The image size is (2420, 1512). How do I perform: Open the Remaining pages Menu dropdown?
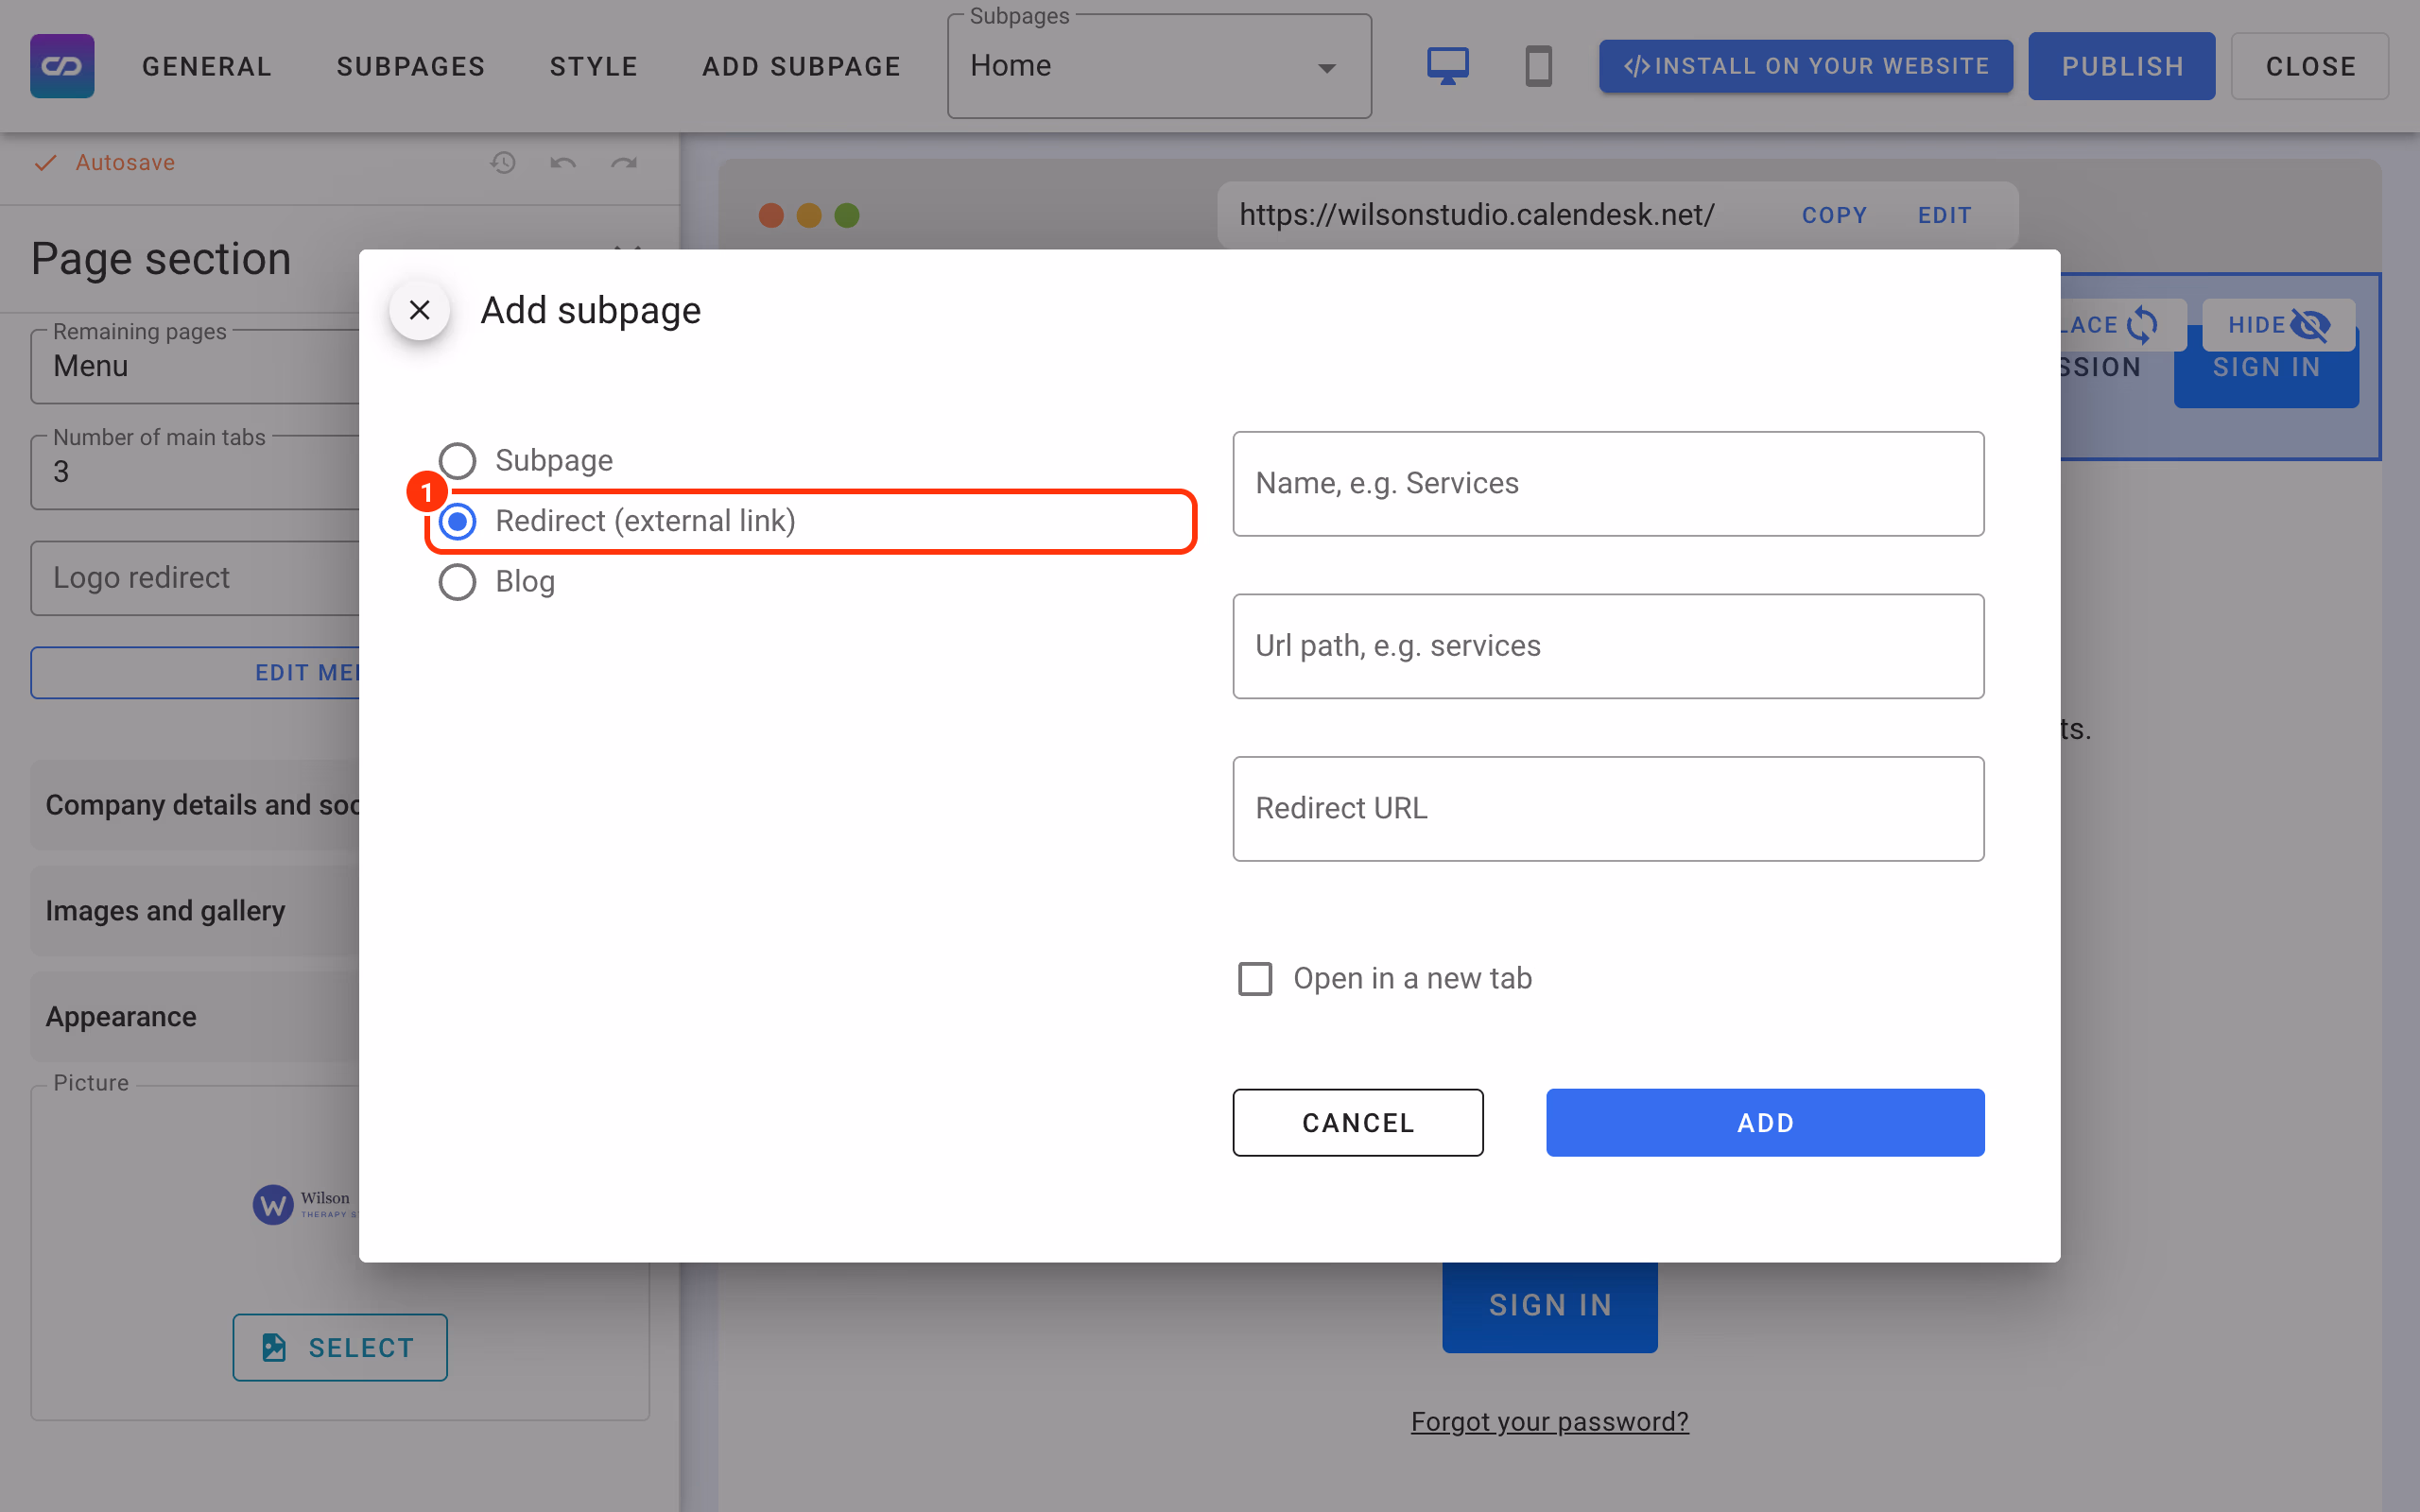195,366
